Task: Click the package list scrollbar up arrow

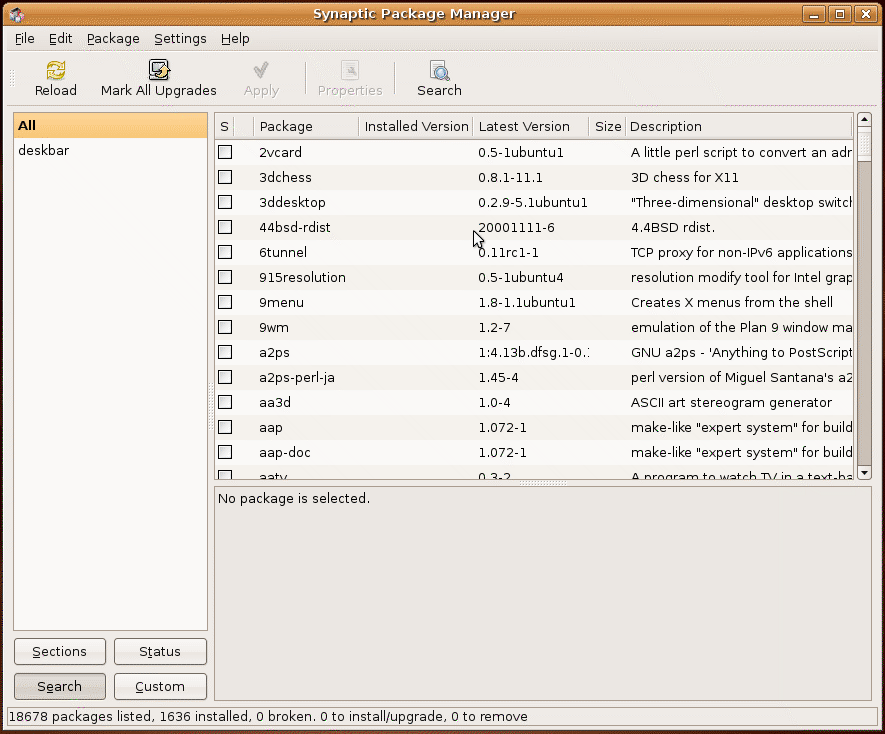Action: tap(864, 120)
